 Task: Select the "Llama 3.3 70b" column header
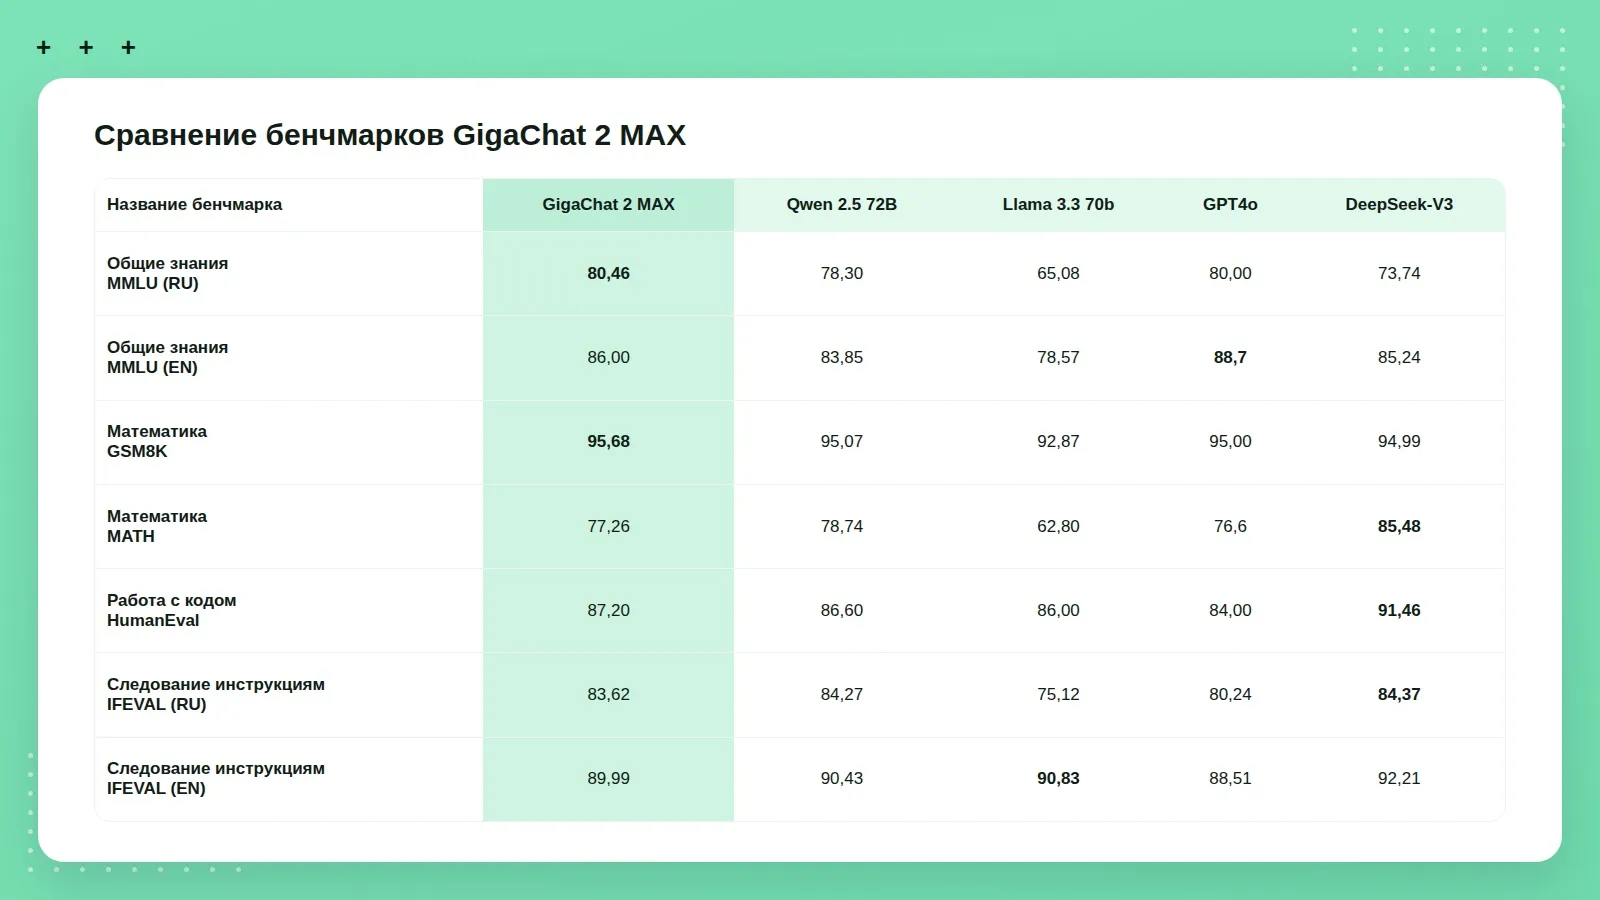coord(1058,204)
